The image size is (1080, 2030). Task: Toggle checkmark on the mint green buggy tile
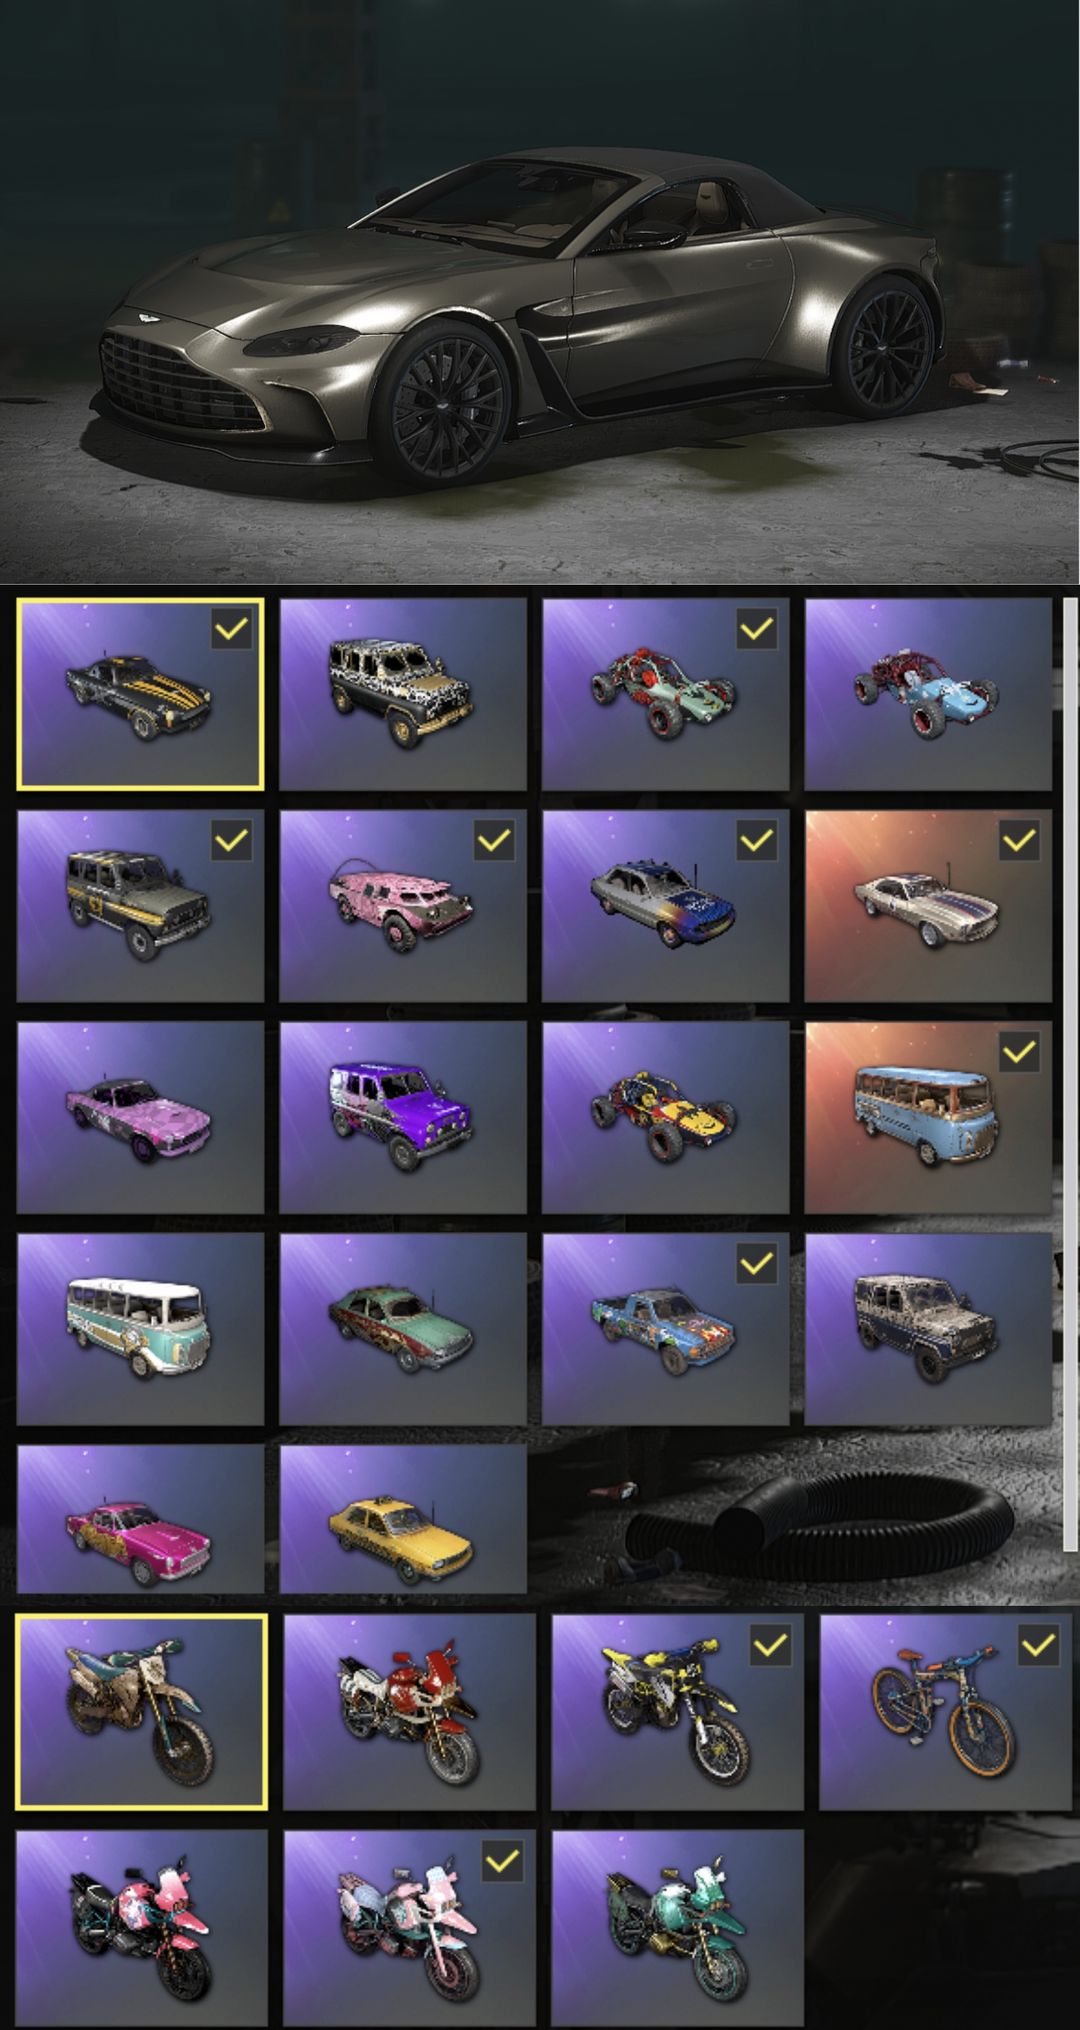(757, 629)
